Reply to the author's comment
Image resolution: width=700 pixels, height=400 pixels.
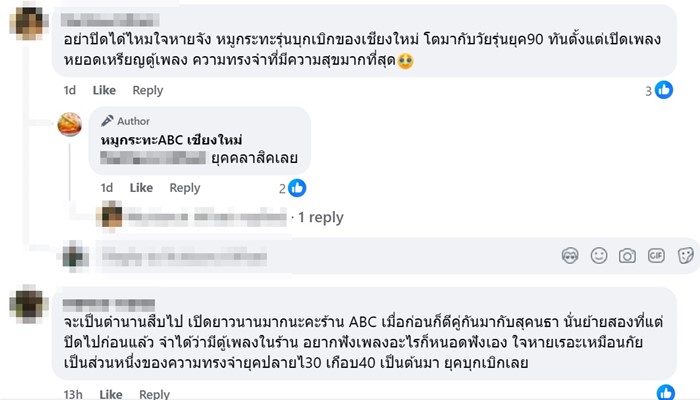(x=185, y=188)
